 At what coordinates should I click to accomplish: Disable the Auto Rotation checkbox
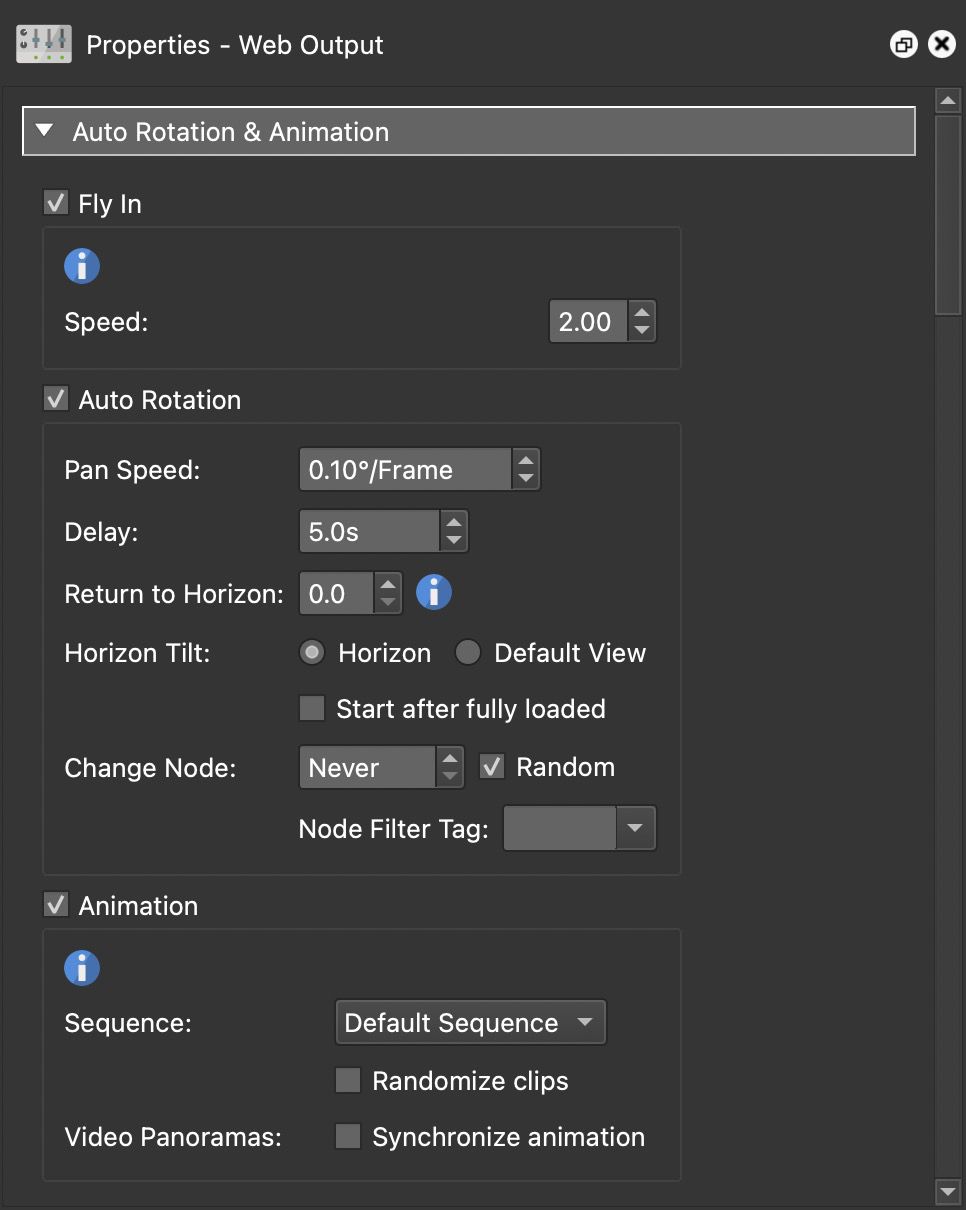55,399
